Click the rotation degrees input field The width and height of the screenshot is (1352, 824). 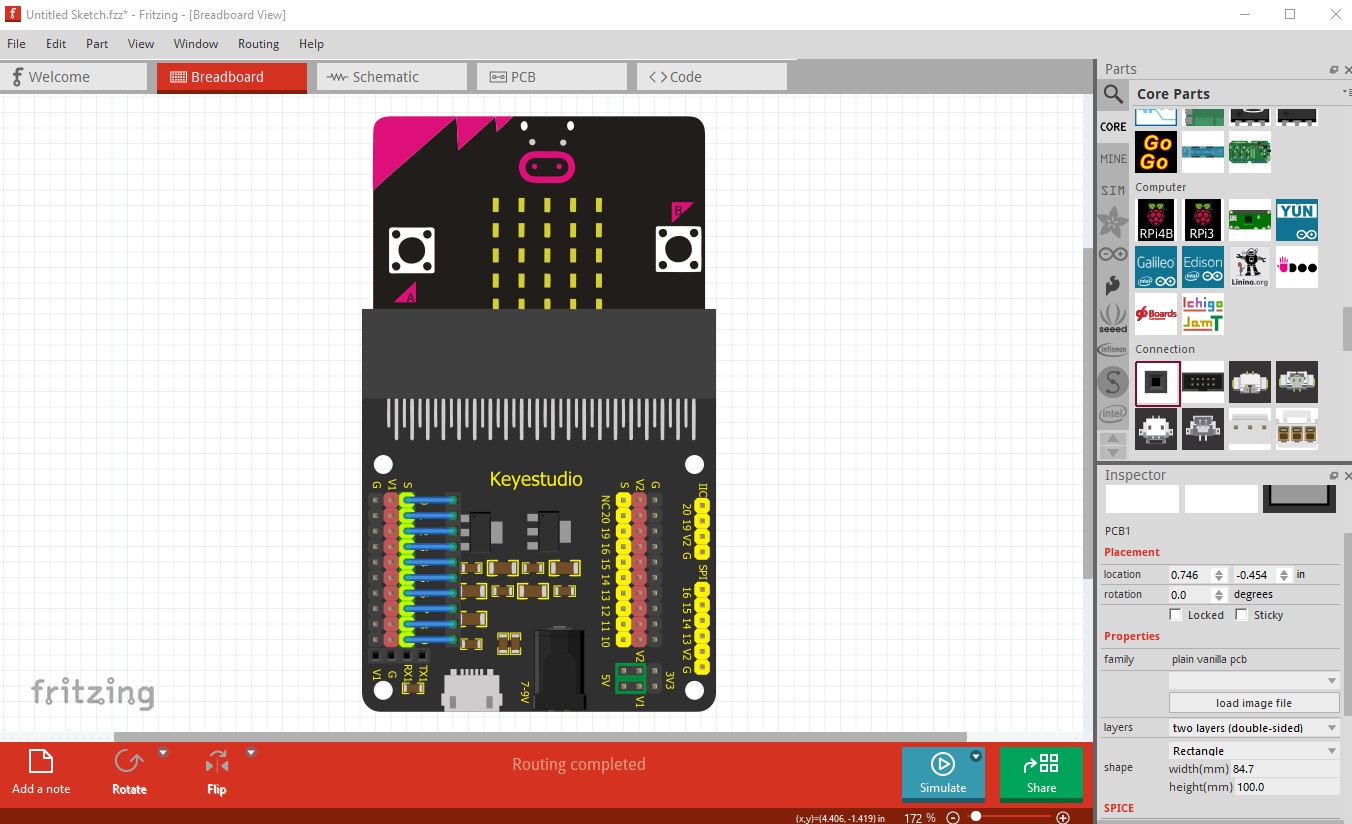[1190, 595]
